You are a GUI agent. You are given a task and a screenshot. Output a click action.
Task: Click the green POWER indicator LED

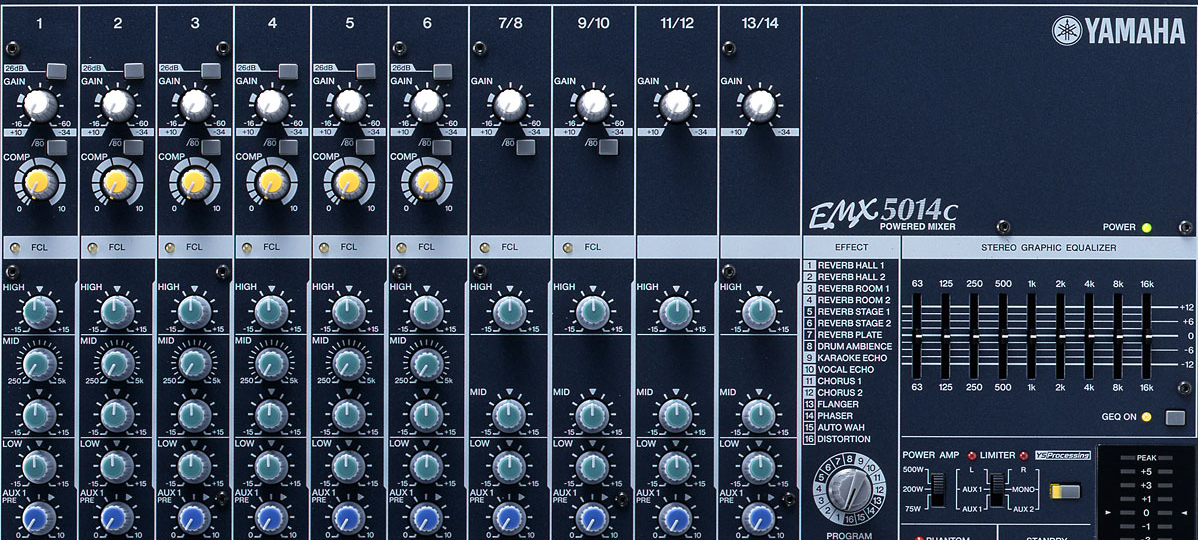(1146, 228)
